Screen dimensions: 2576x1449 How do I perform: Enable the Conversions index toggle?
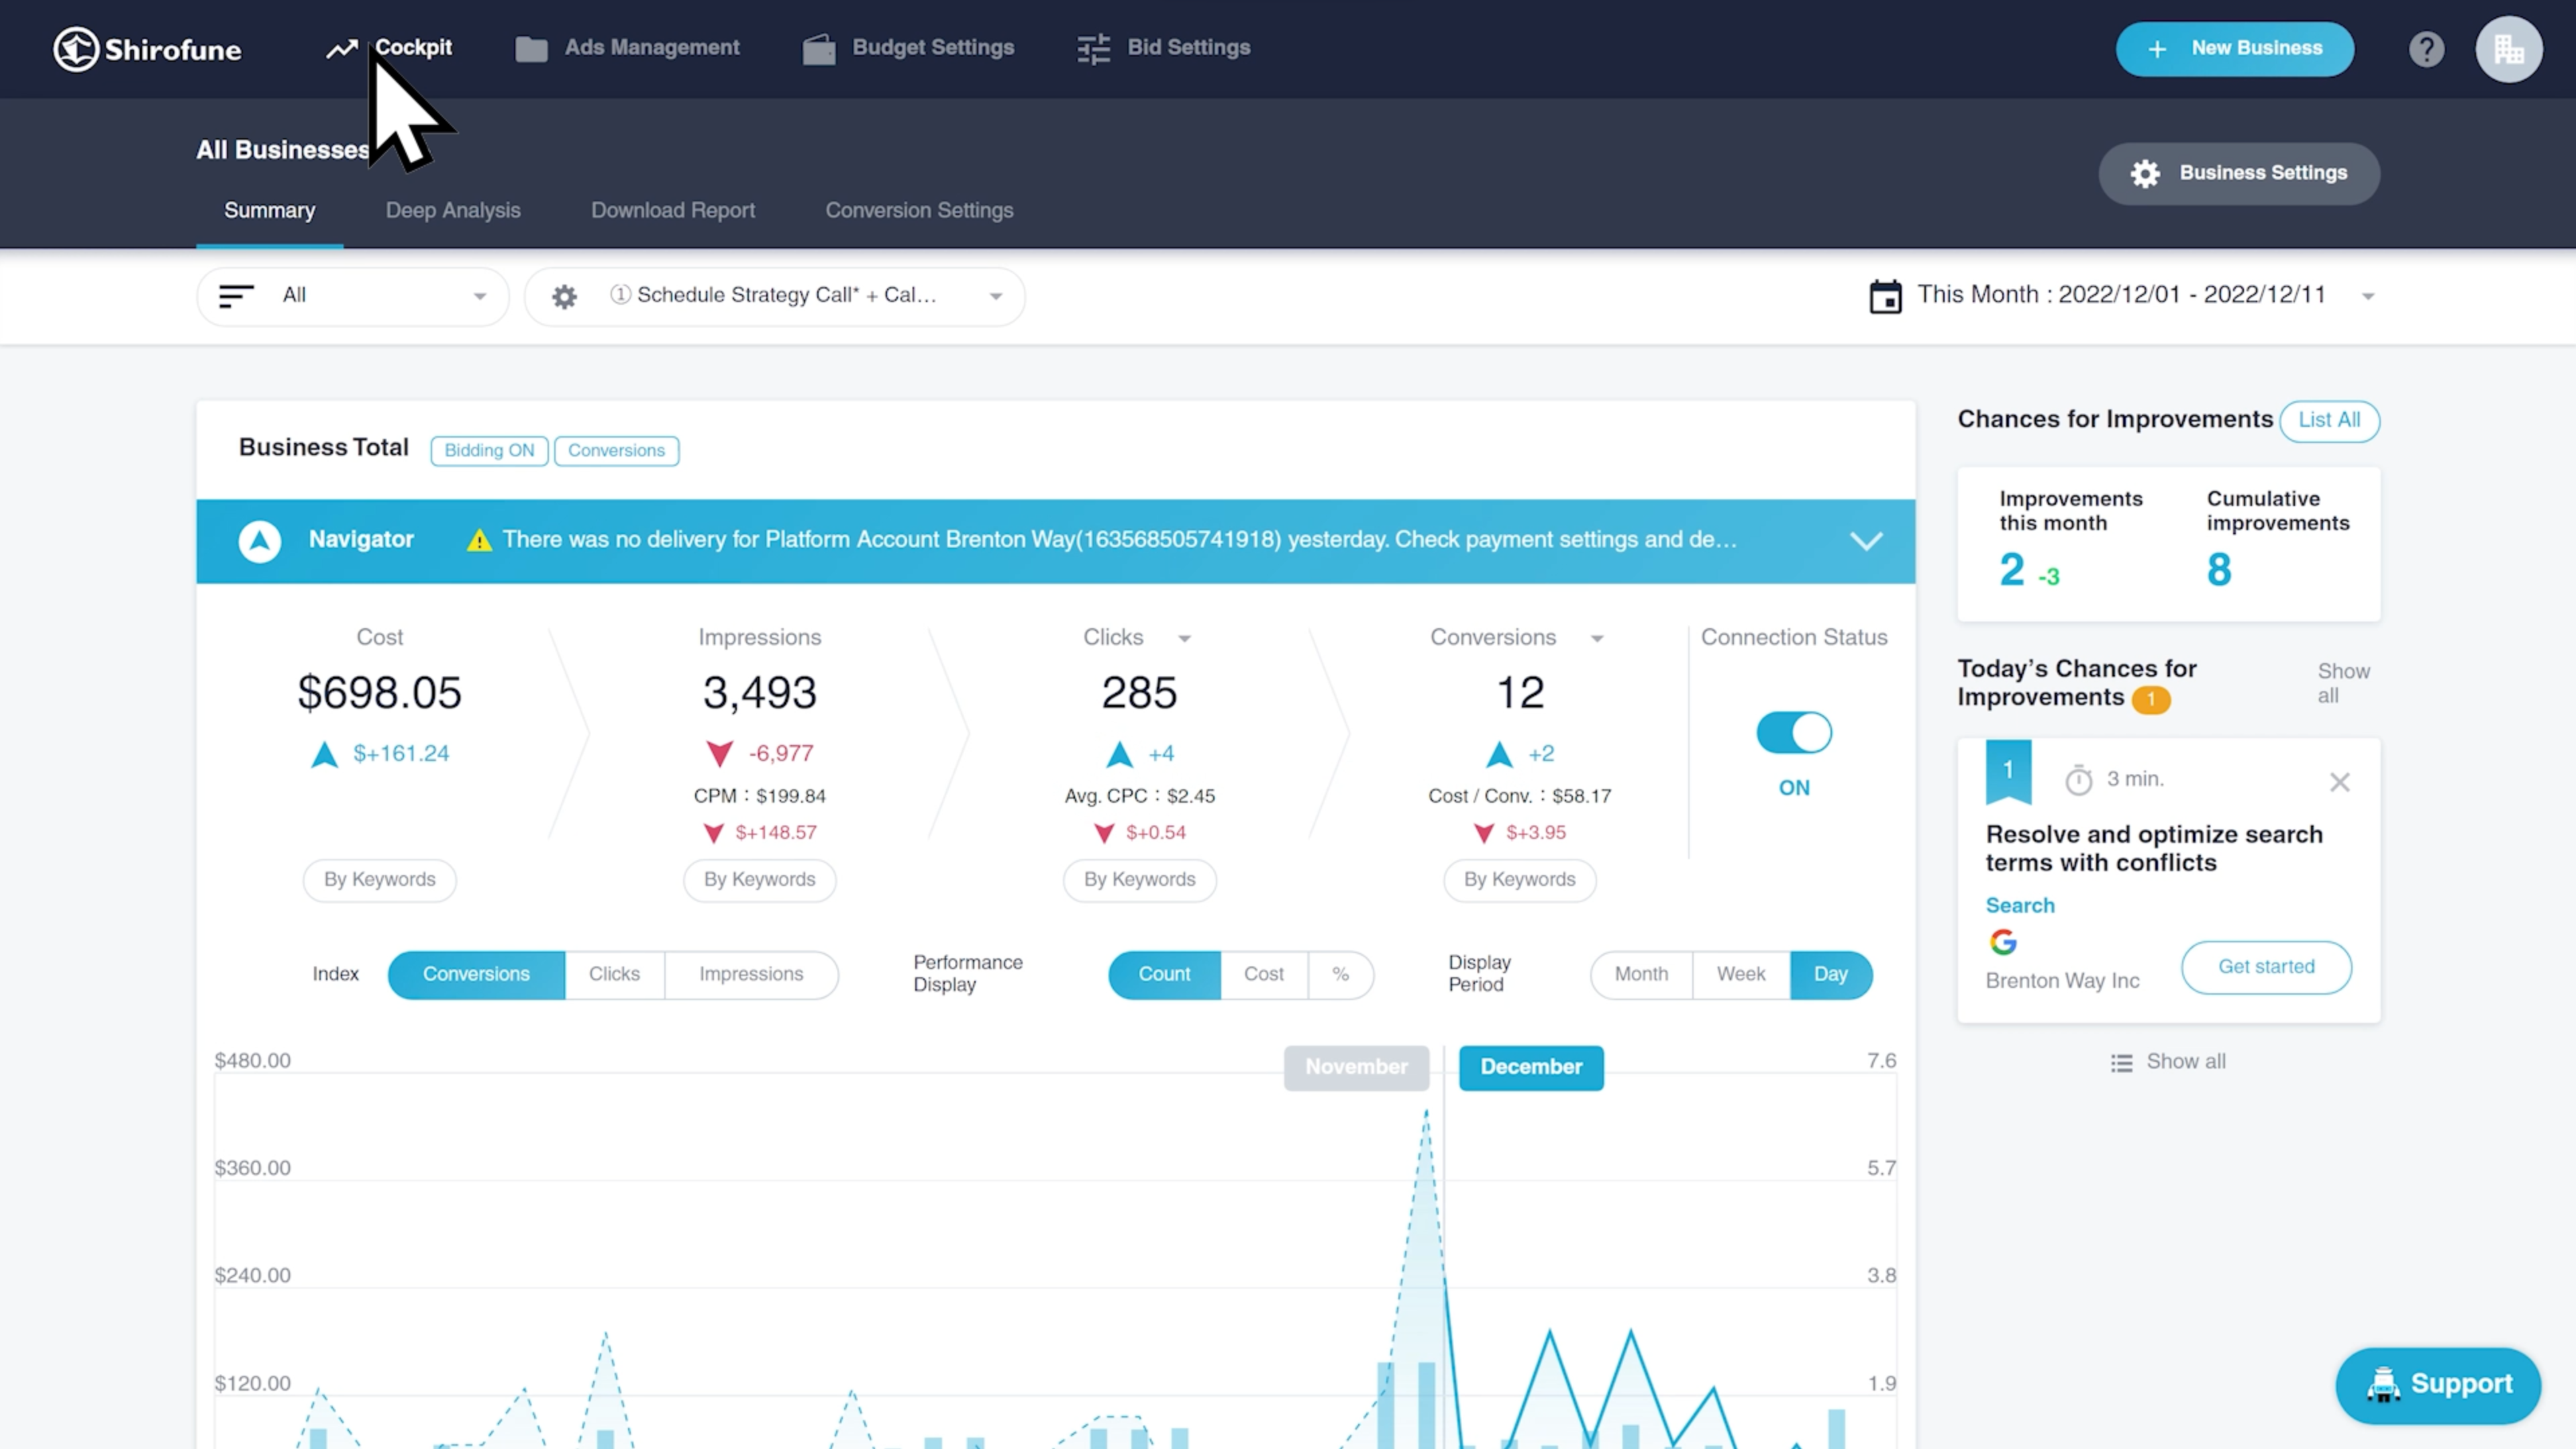(x=474, y=973)
